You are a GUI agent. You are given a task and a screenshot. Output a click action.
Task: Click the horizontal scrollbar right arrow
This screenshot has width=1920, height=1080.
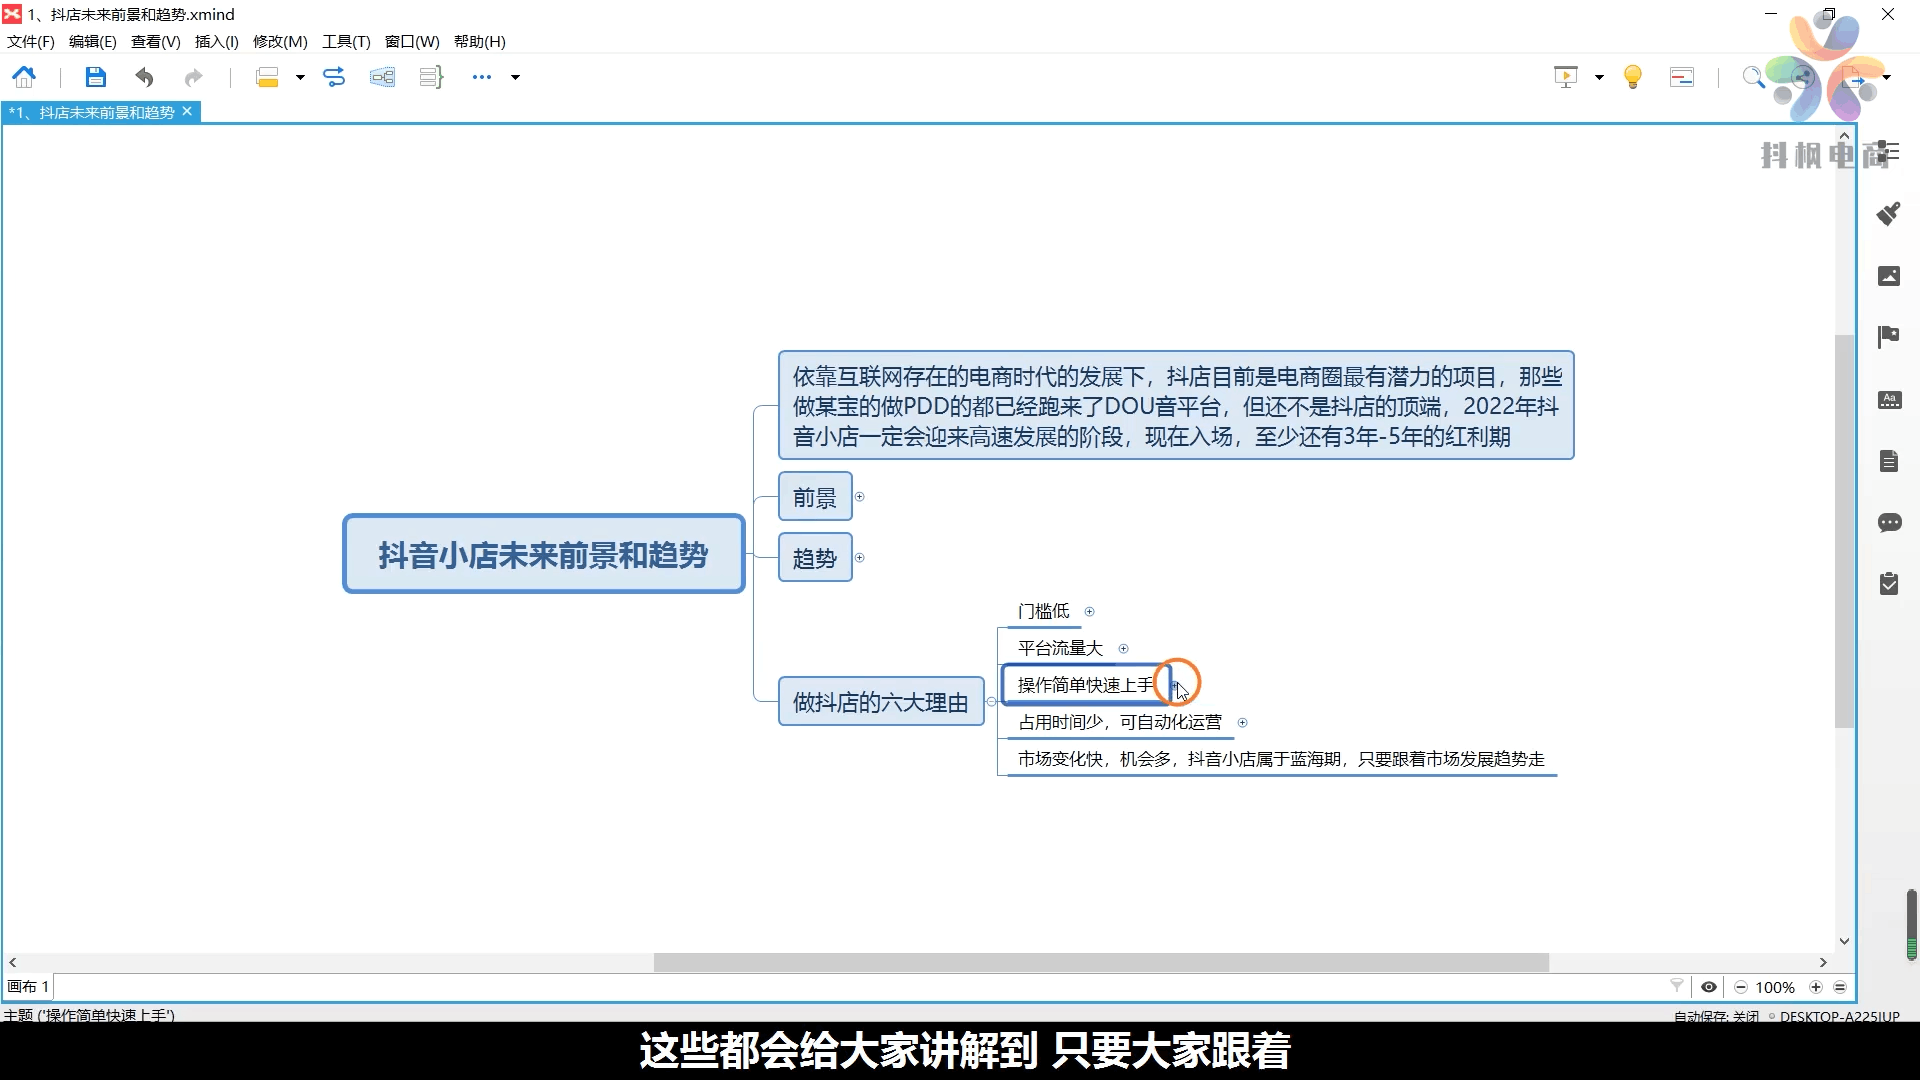coord(1823,962)
